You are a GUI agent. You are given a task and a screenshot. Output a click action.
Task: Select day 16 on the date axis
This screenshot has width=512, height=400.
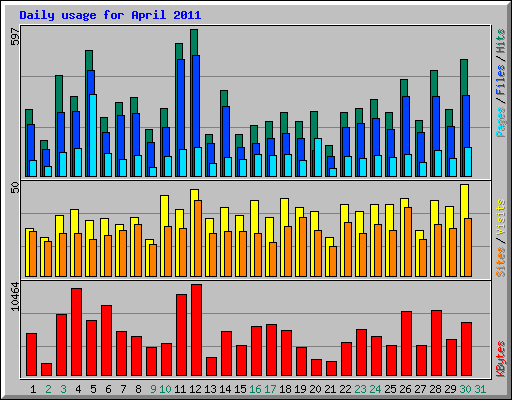tap(255, 389)
